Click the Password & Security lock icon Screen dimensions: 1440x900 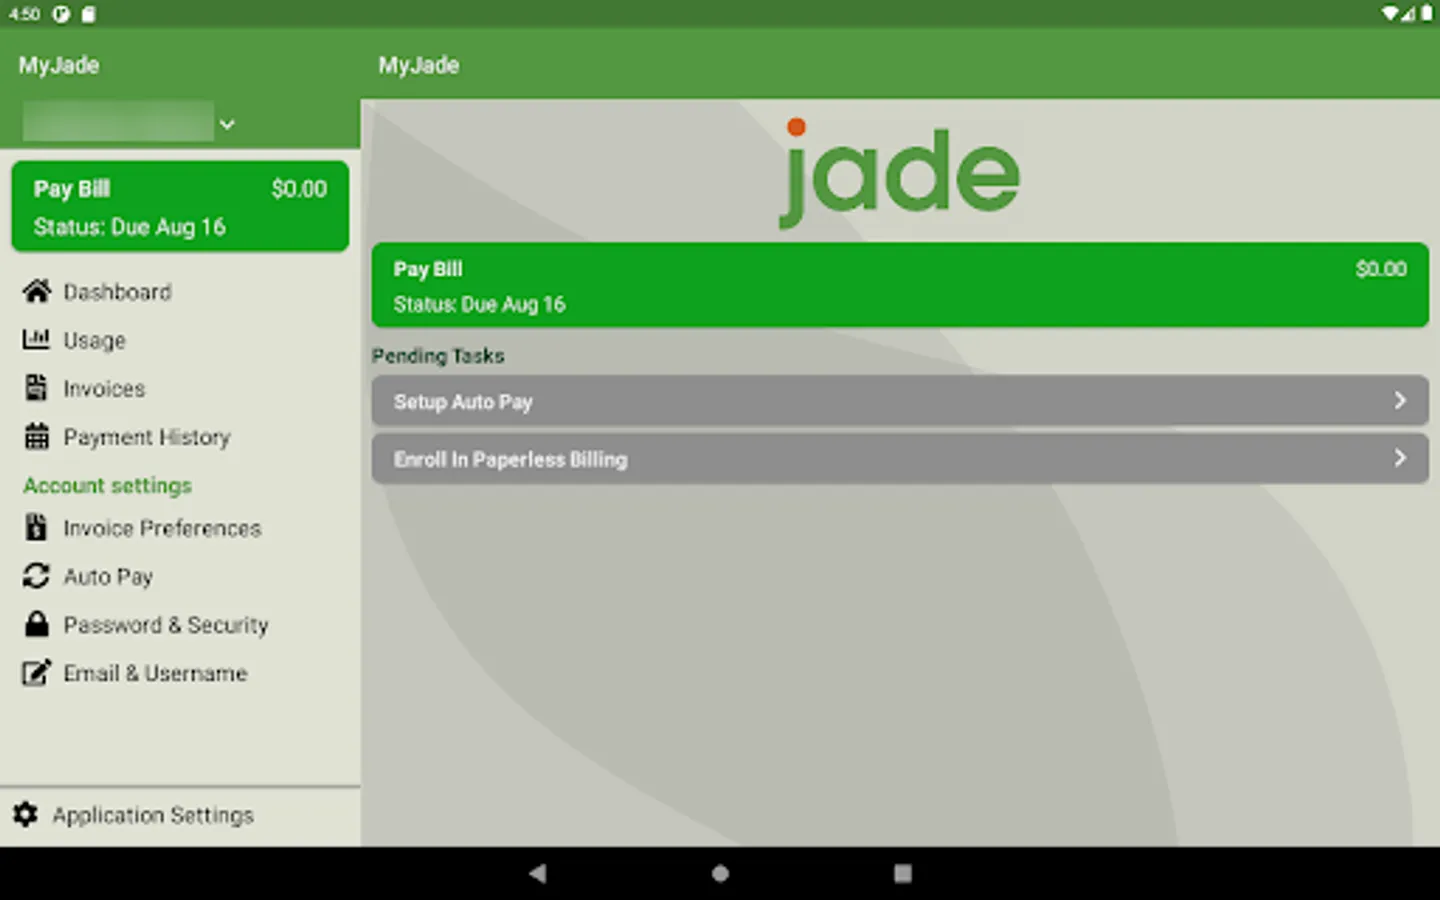tap(36, 624)
